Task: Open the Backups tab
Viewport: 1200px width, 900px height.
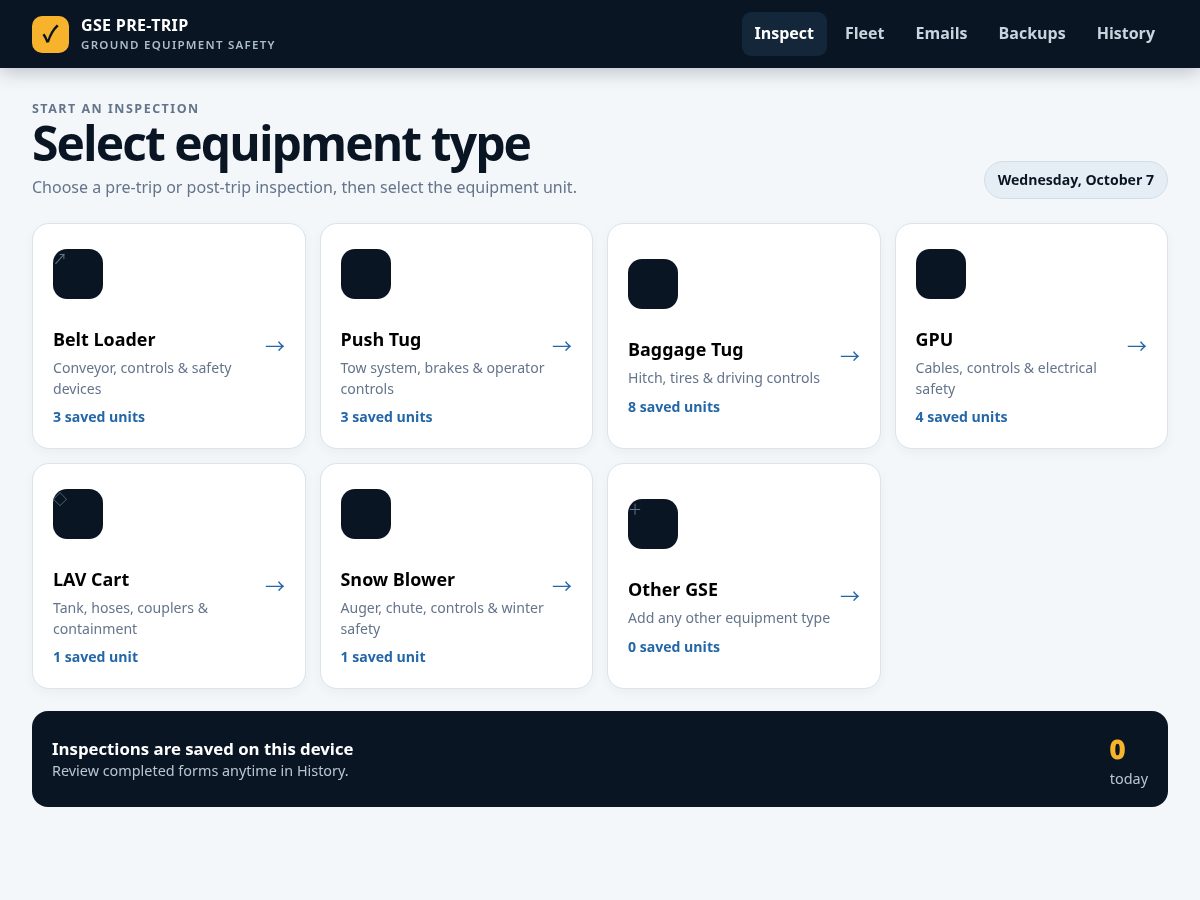Action: [x=1032, y=34]
